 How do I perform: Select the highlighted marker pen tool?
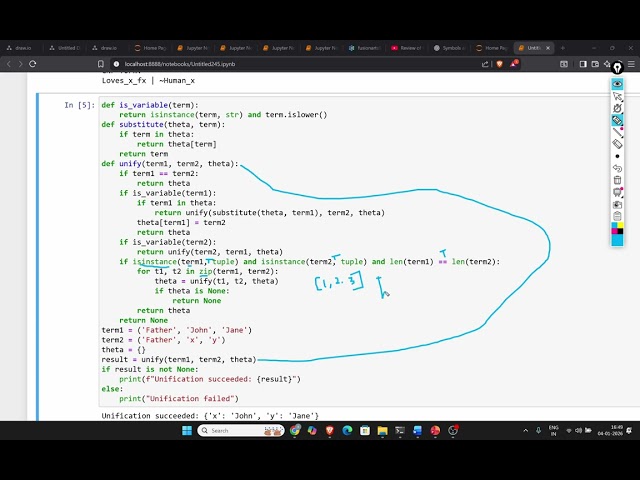click(617, 120)
